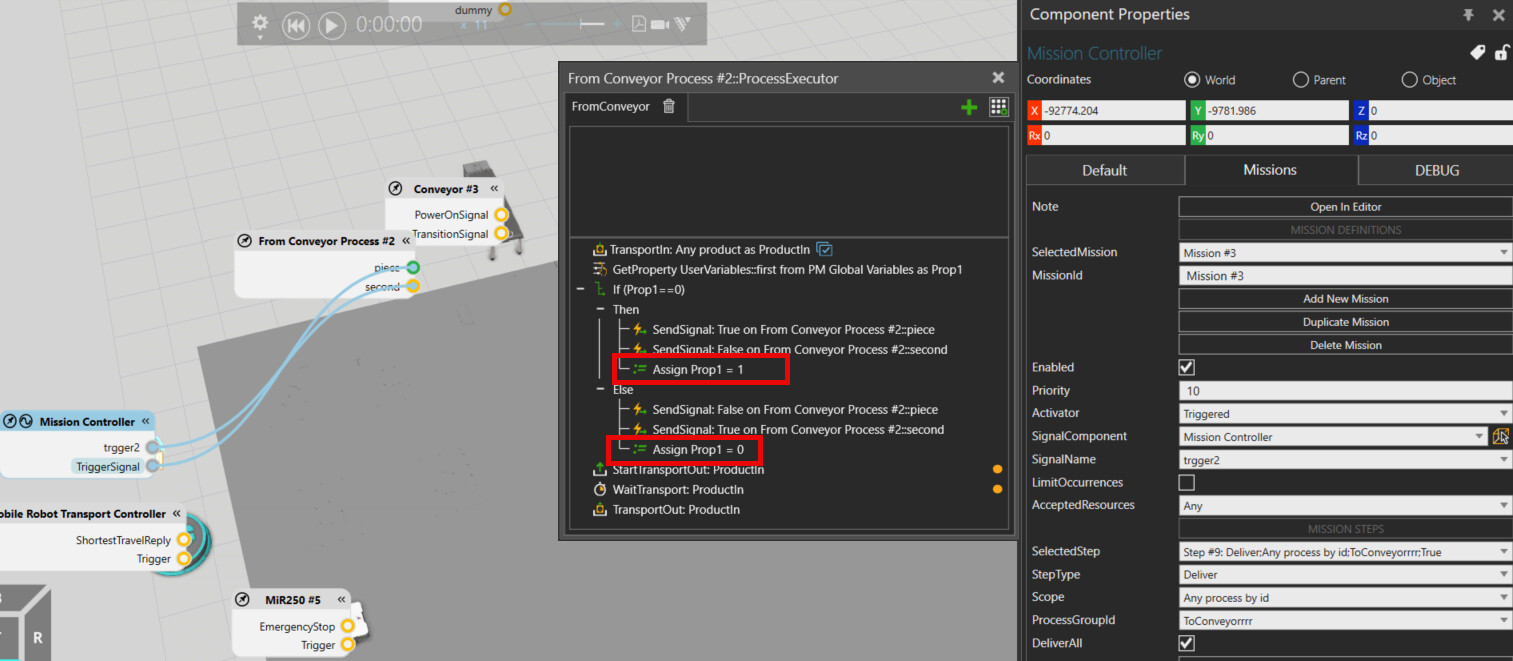Screen dimensions: 1513x661
Task: Add new routine with green plus icon
Action: [x=968, y=107]
